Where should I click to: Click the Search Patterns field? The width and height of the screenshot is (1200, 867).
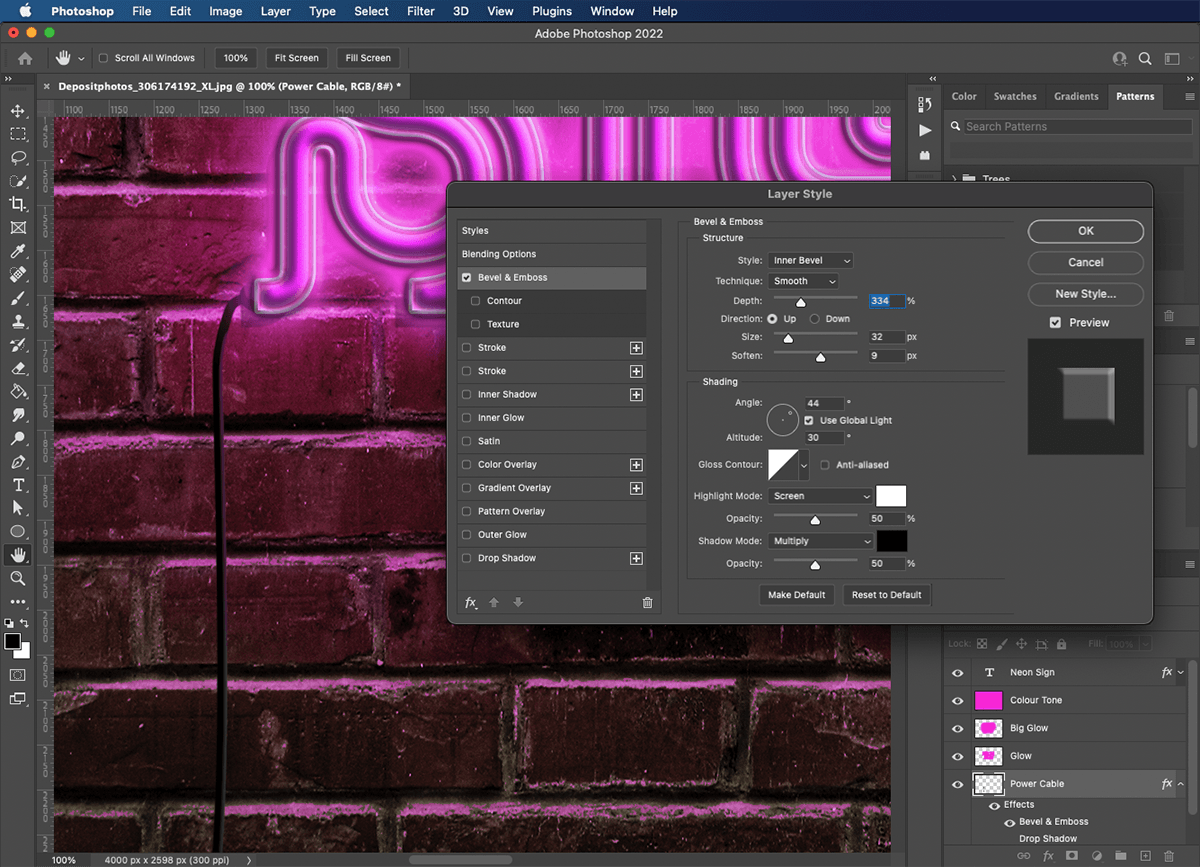tap(1068, 126)
